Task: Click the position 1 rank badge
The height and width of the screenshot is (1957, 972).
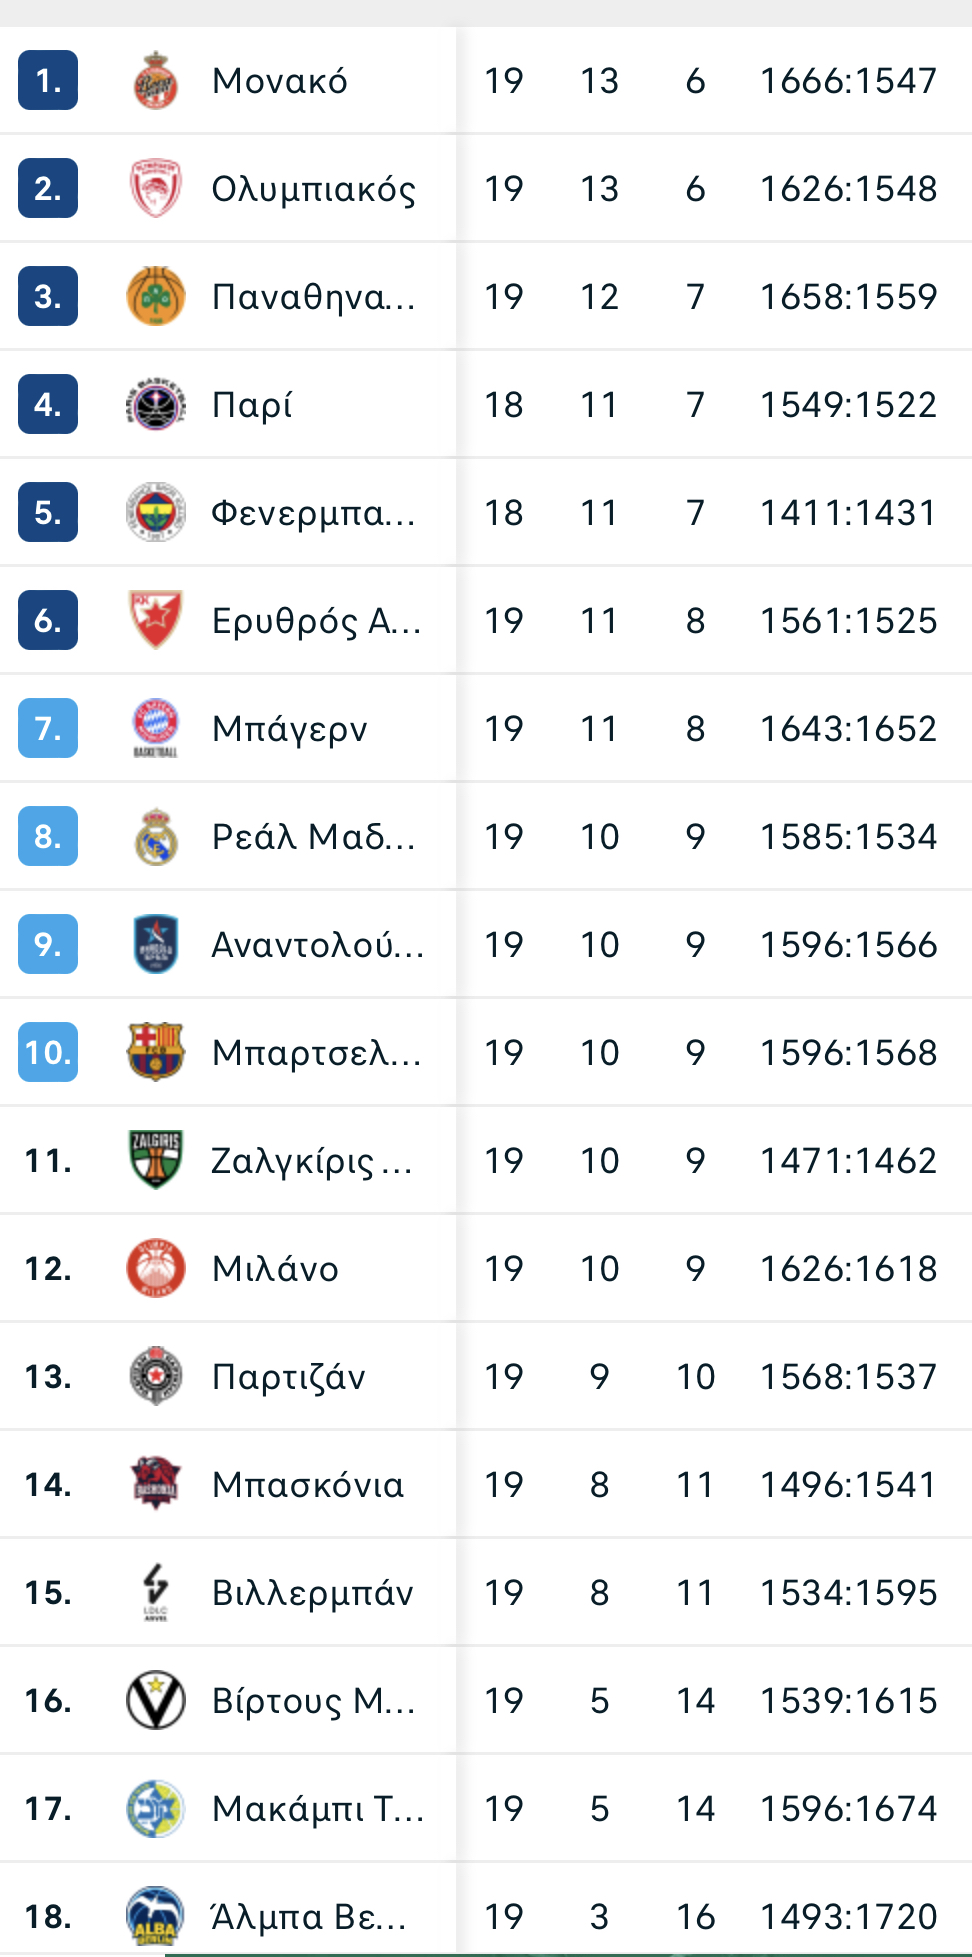Action: (x=48, y=80)
